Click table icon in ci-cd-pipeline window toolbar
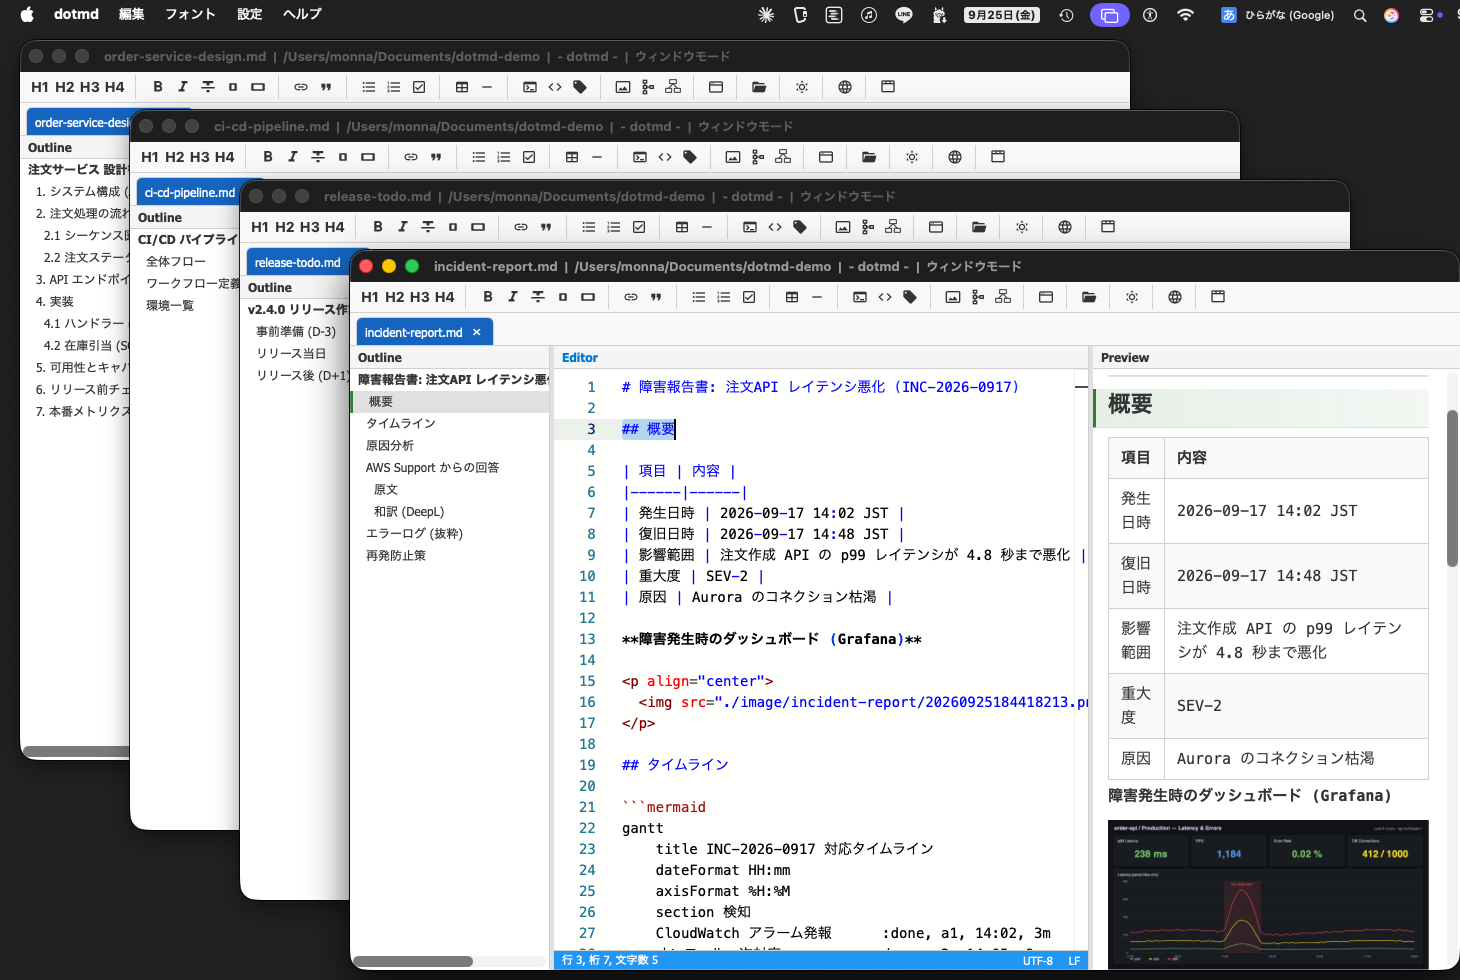Screen dimensions: 1460x980 (572, 157)
